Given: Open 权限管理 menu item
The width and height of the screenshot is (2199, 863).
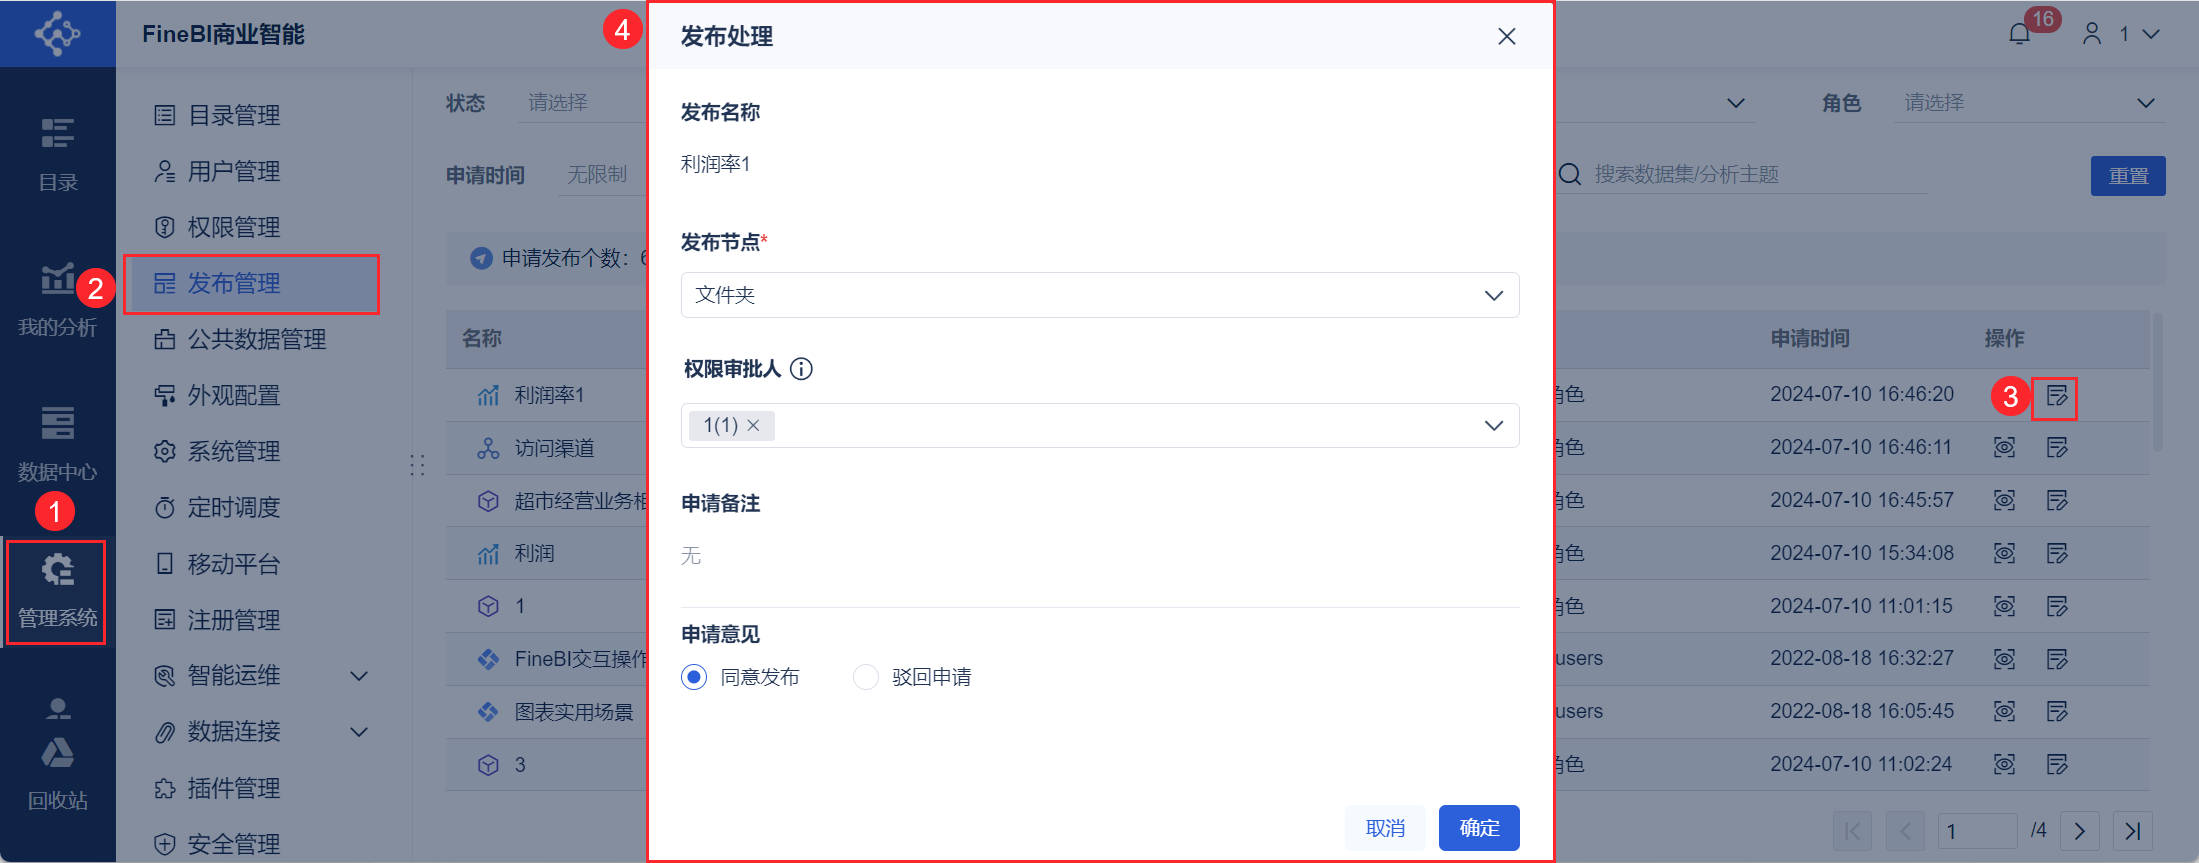Looking at the screenshot, I should coord(234,228).
